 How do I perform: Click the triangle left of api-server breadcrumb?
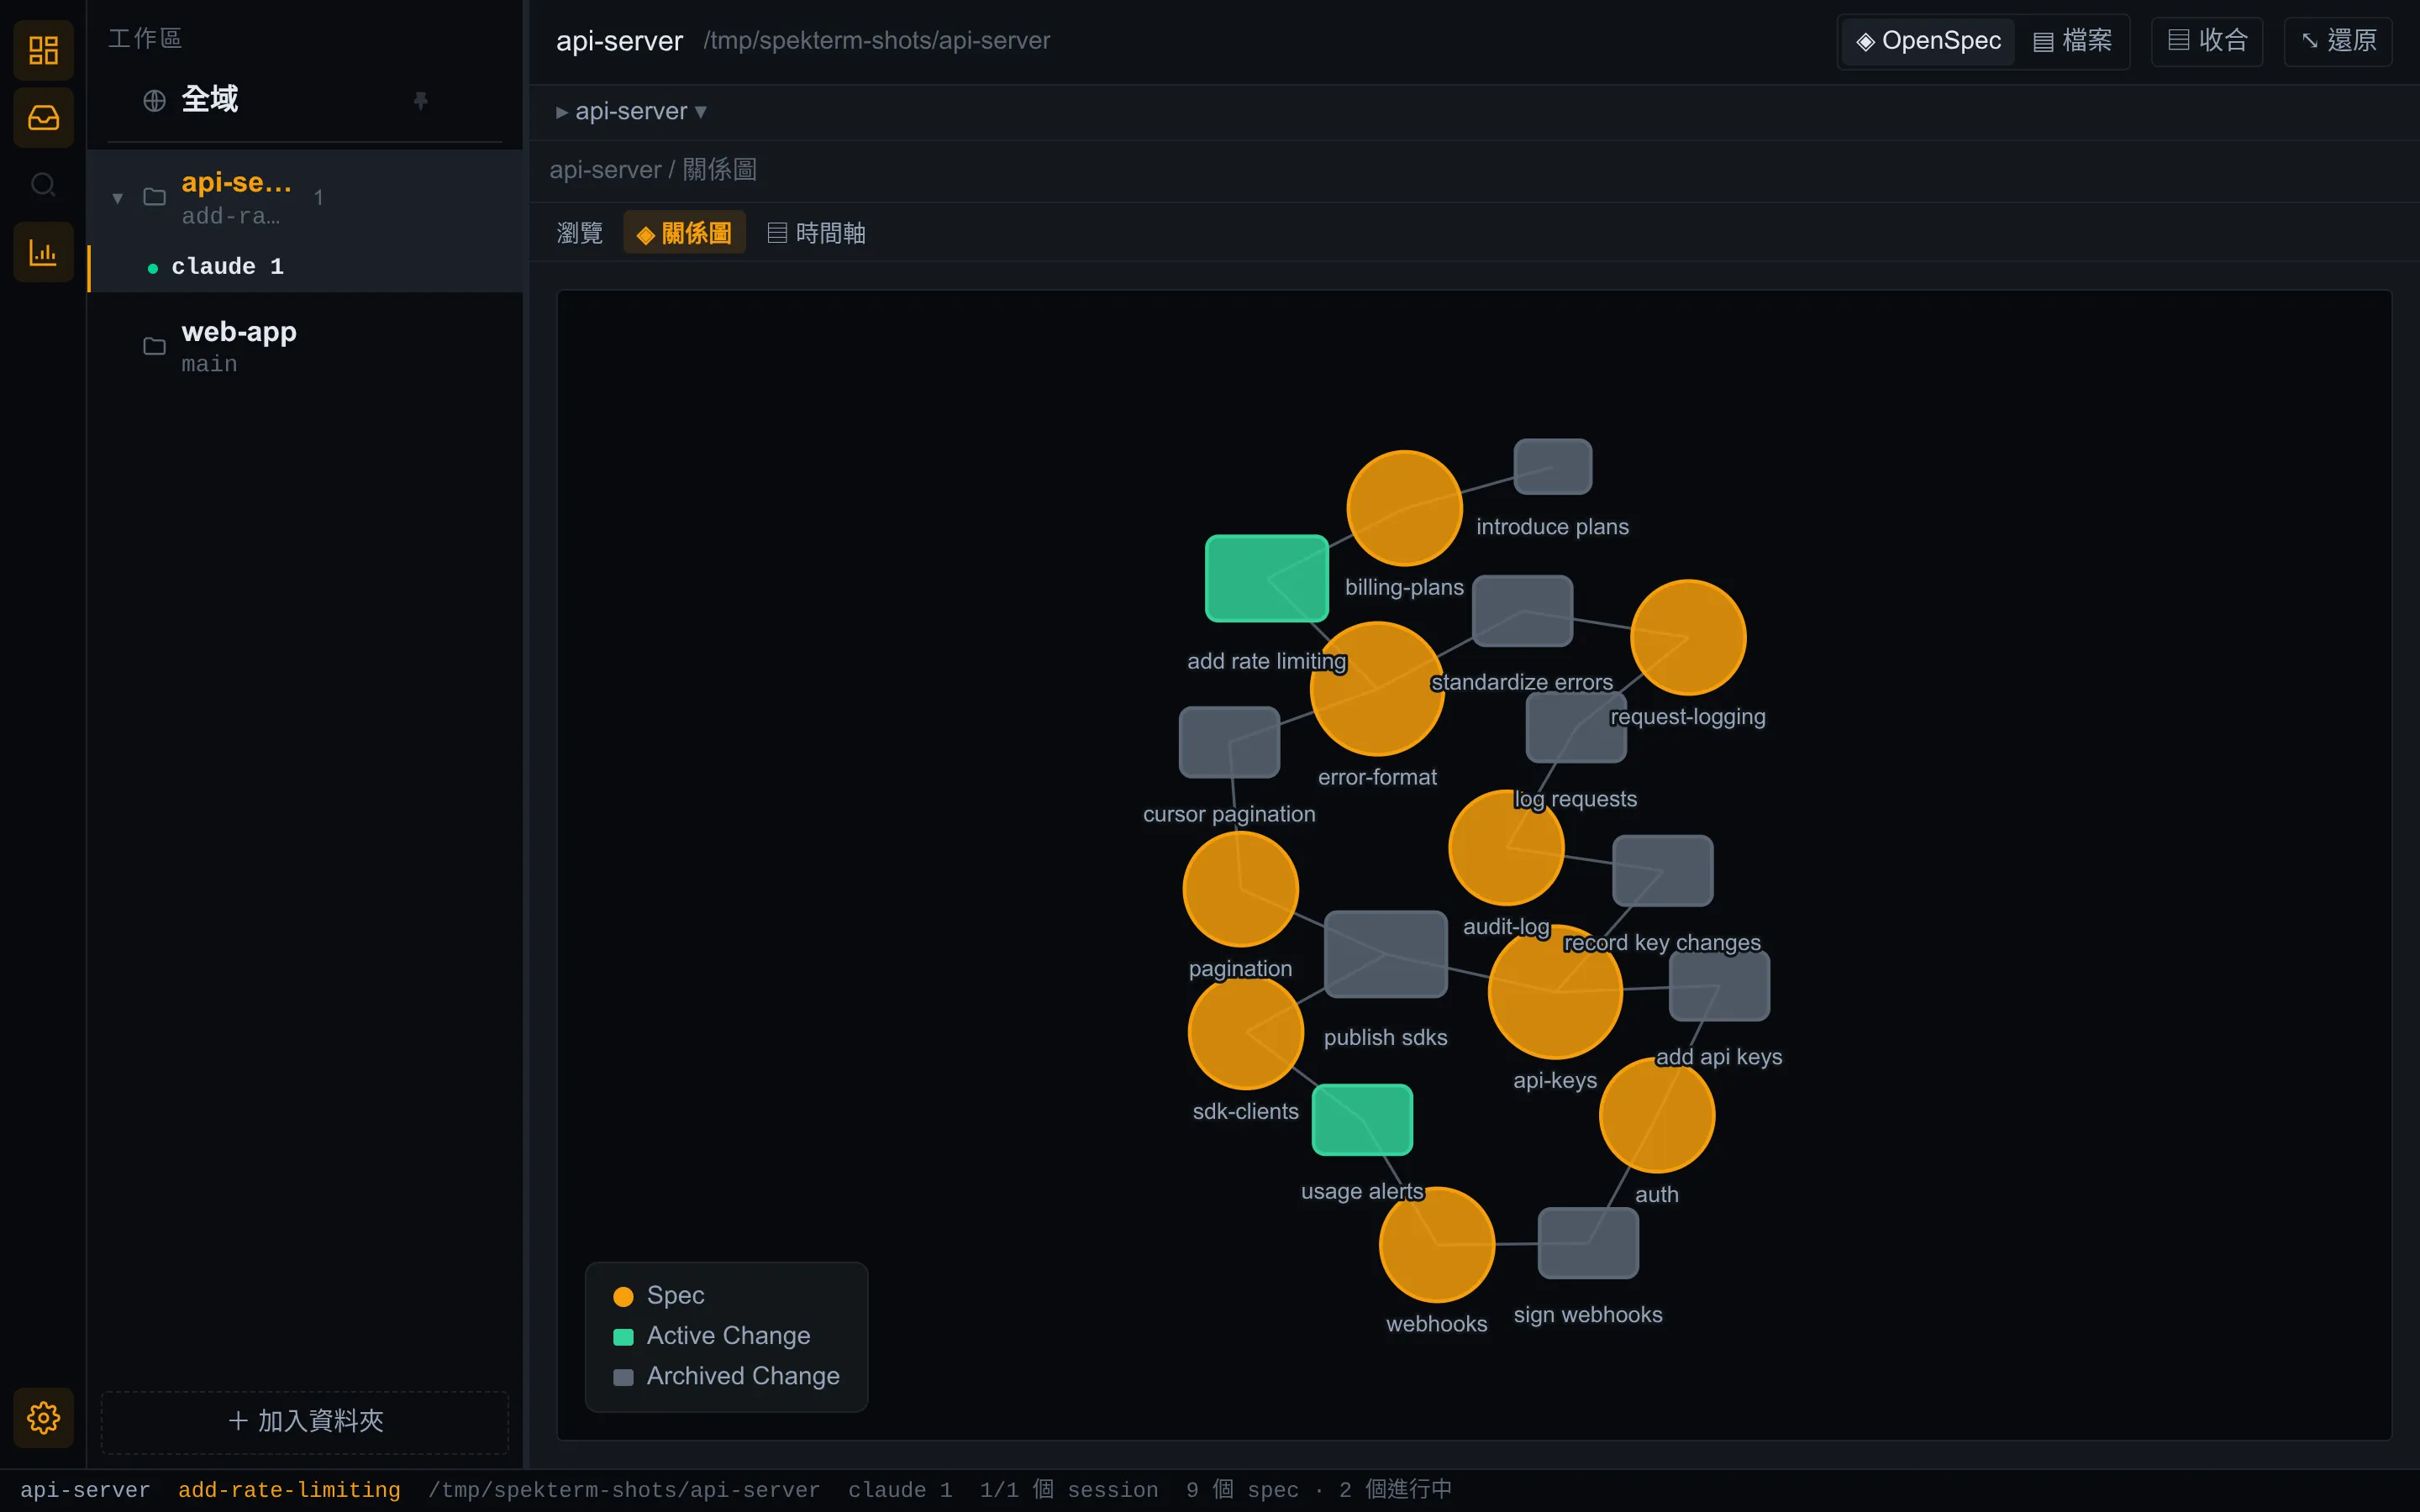coord(562,112)
